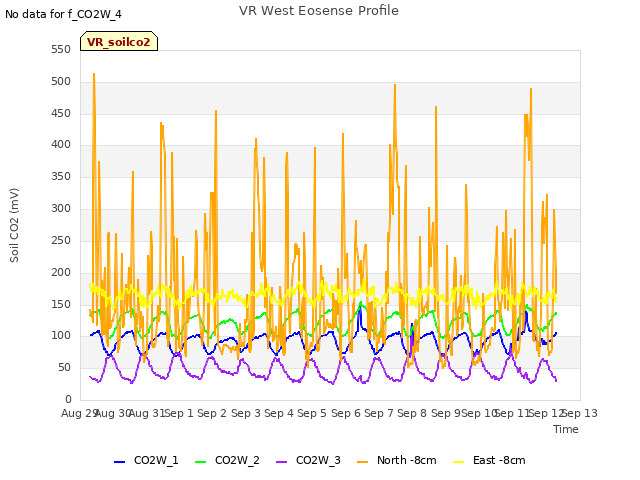This screenshot has height=480, width=640.
Task: Click the East -8cm legend entry
Action: pyautogui.click(x=489, y=460)
